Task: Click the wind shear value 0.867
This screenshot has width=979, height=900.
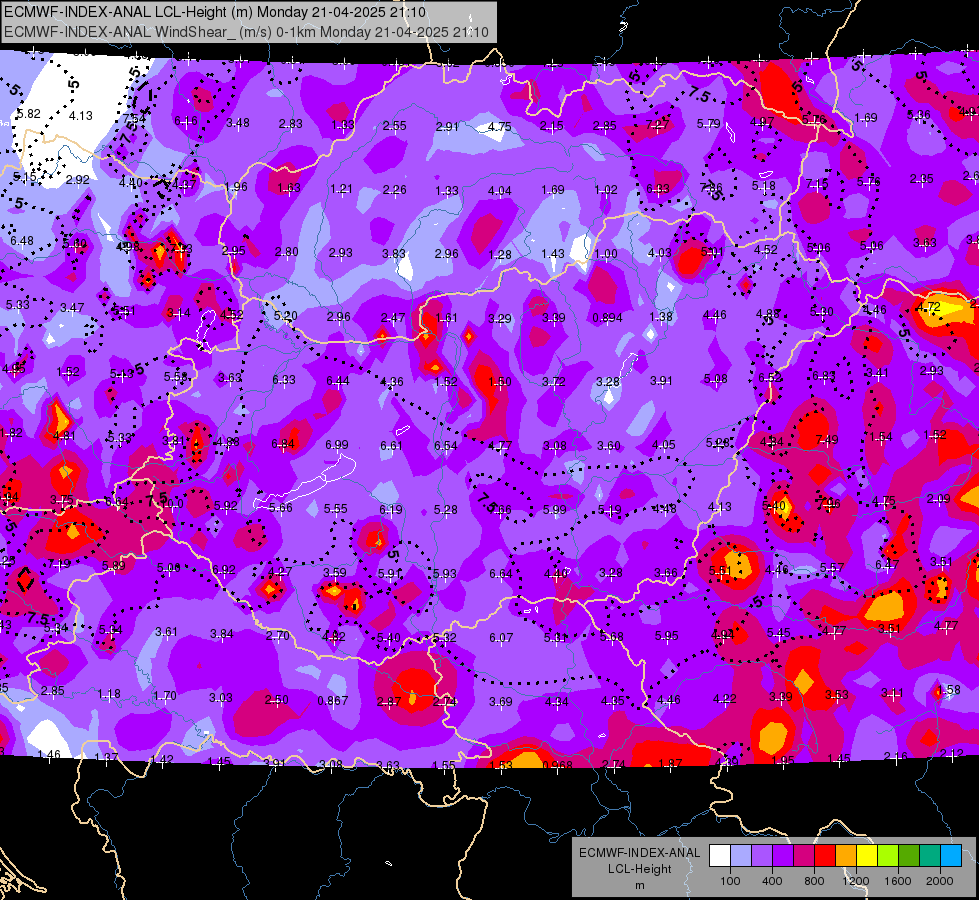Action: [333, 701]
